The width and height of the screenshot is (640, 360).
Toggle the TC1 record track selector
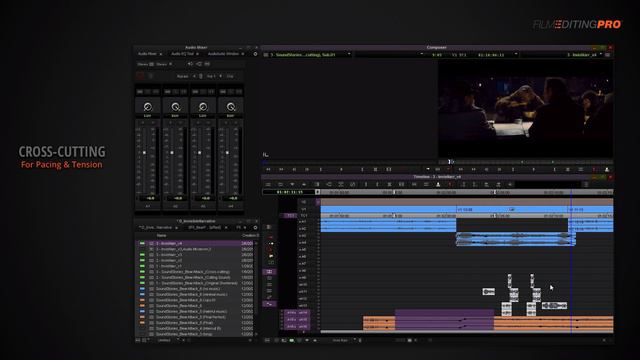[x=303, y=215]
